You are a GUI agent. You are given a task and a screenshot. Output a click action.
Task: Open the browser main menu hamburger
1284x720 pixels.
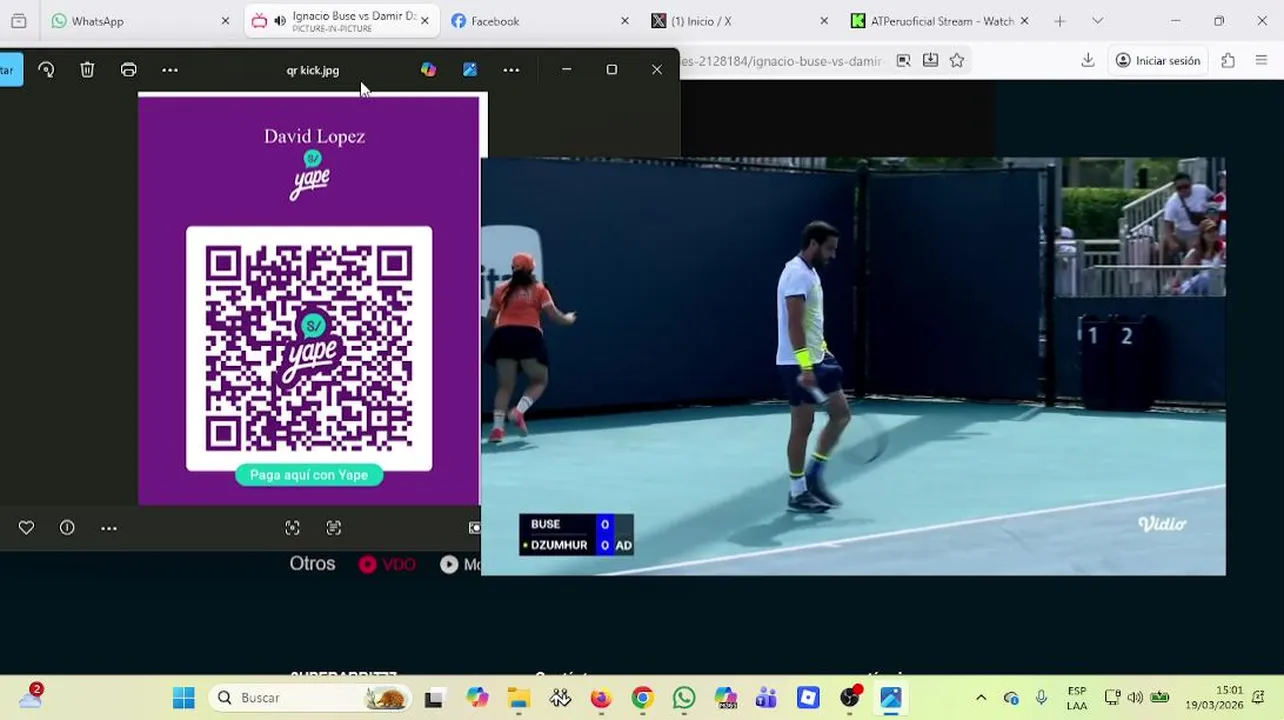[x=1261, y=61]
